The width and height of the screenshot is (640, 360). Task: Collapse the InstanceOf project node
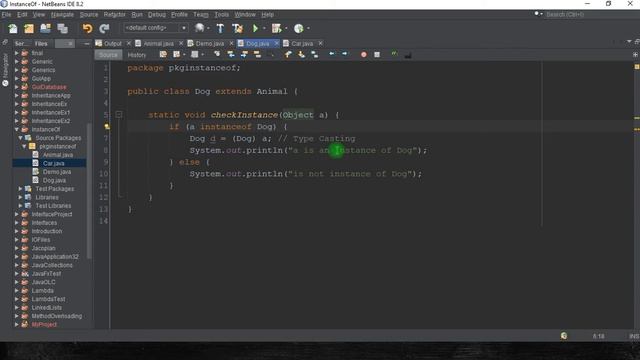coord(17,129)
